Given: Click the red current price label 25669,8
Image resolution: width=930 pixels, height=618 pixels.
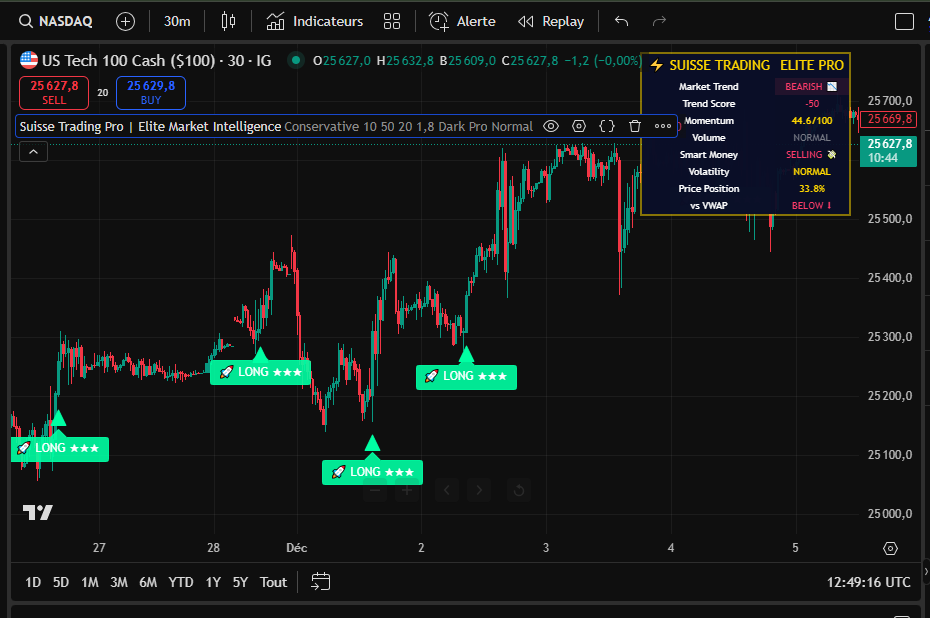Looking at the screenshot, I should click(888, 118).
